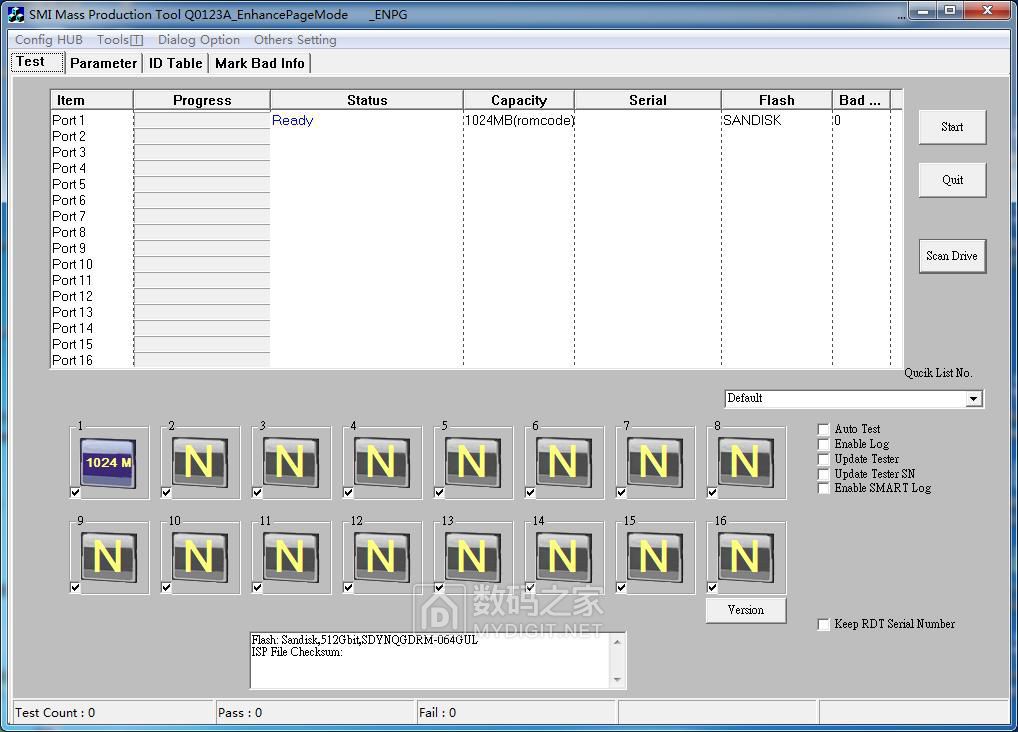The height and width of the screenshot is (732, 1018).
Task: Toggle the Enable SMART Log checkbox
Action: pyautogui.click(x=824, y=488)
